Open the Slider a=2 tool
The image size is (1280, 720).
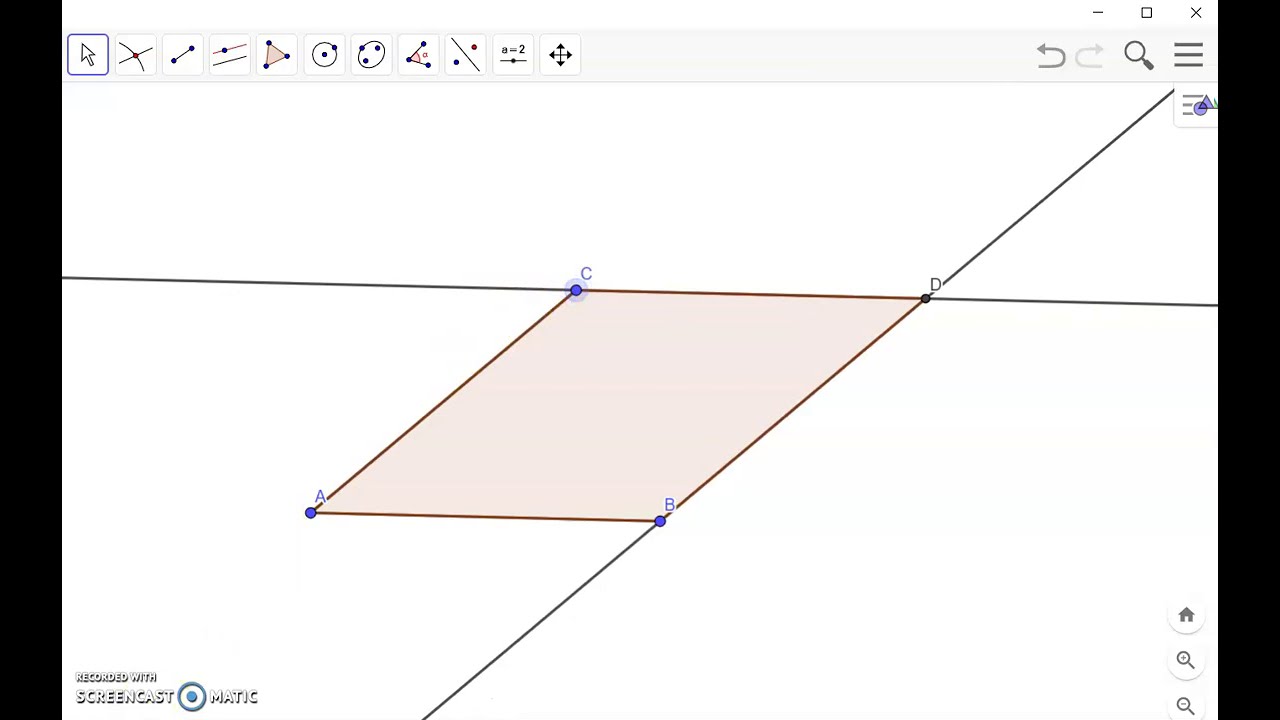tap(513, 55)
